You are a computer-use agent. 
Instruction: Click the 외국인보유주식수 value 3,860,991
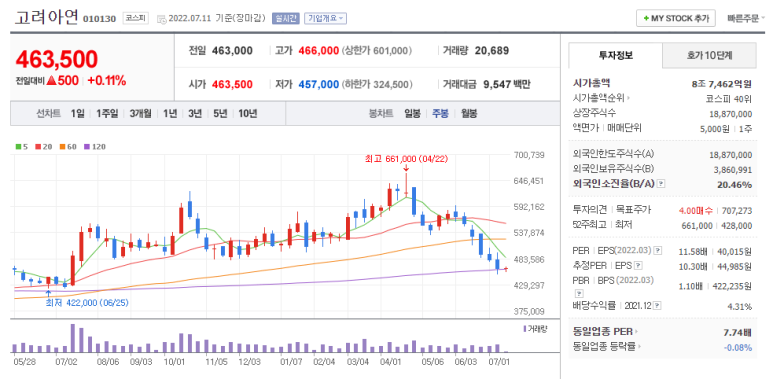point(733,170)
